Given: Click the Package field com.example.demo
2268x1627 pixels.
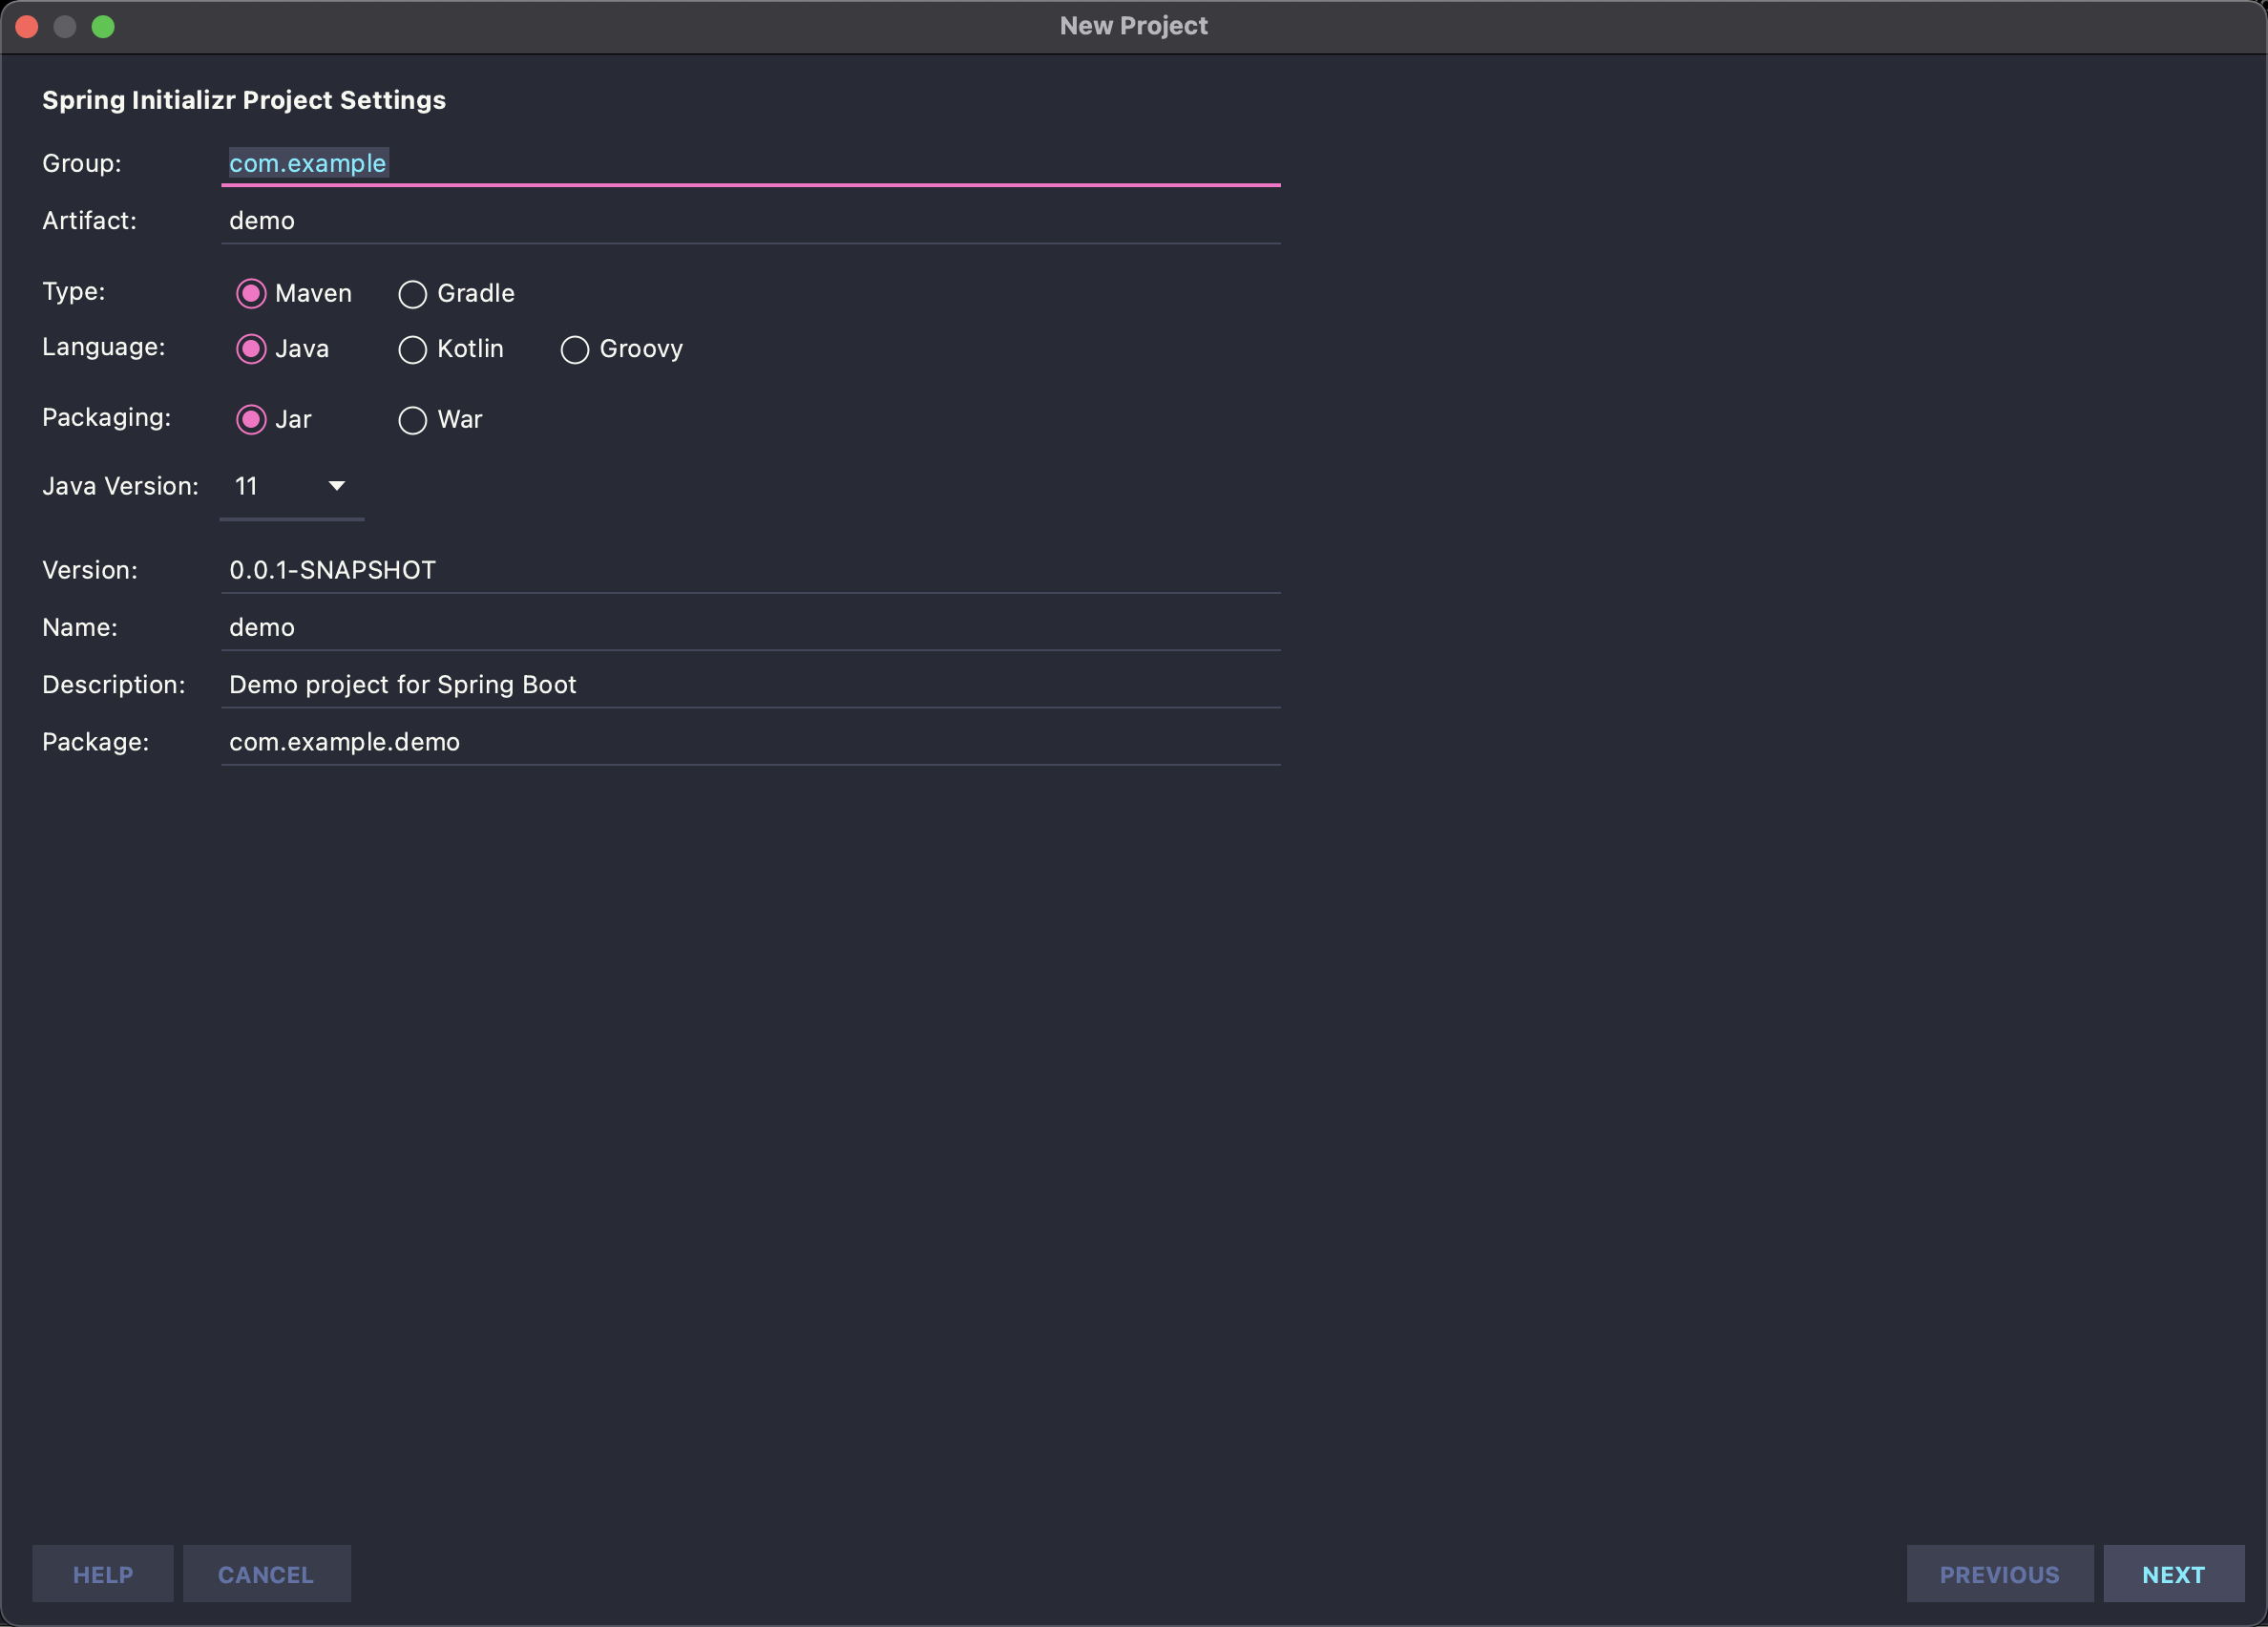Looking at the screenshot, I should pos(750,742).
